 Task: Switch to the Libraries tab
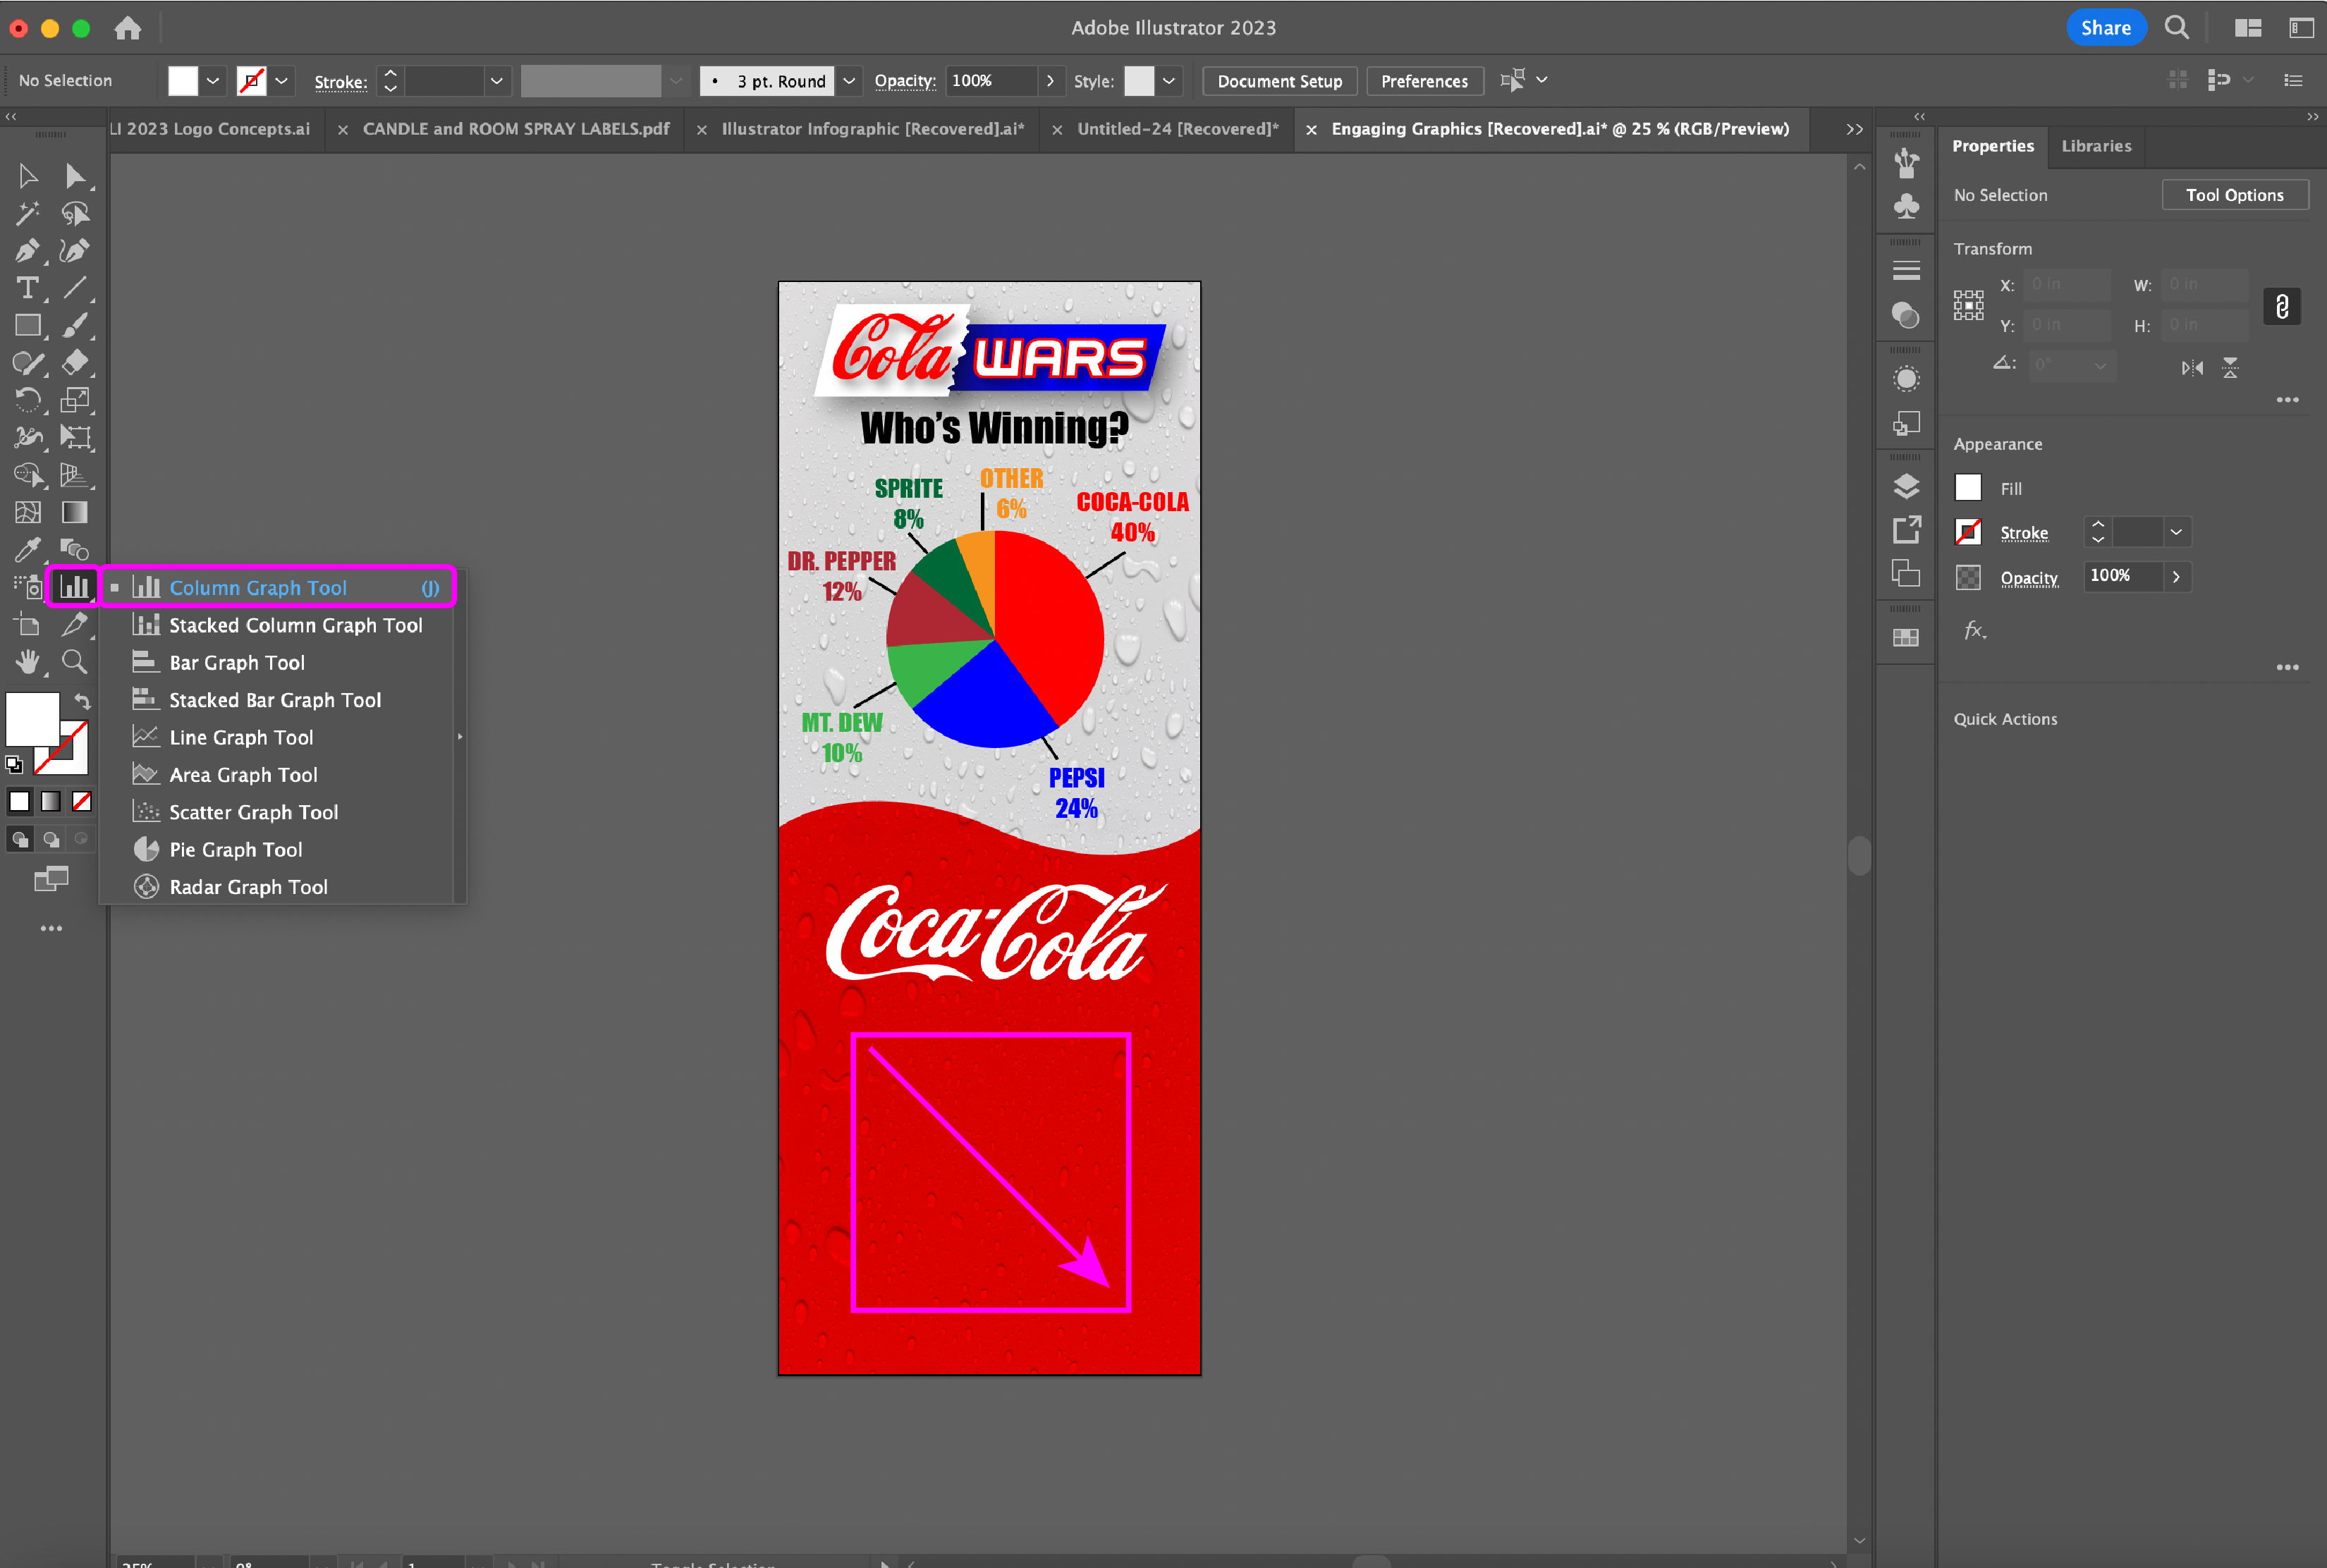(x=2096, y=146)
